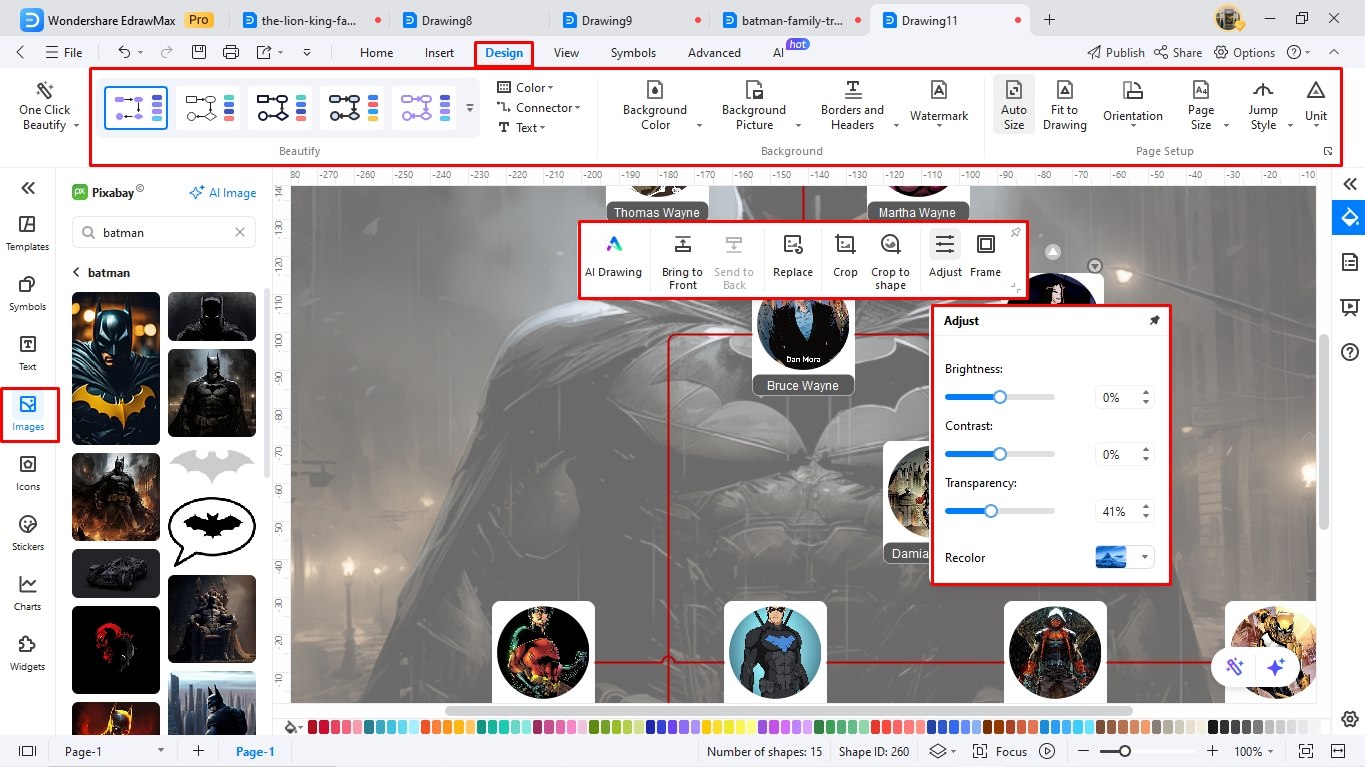Click the Replace image tool
The image size is (1365, 767).
[792, 257]
